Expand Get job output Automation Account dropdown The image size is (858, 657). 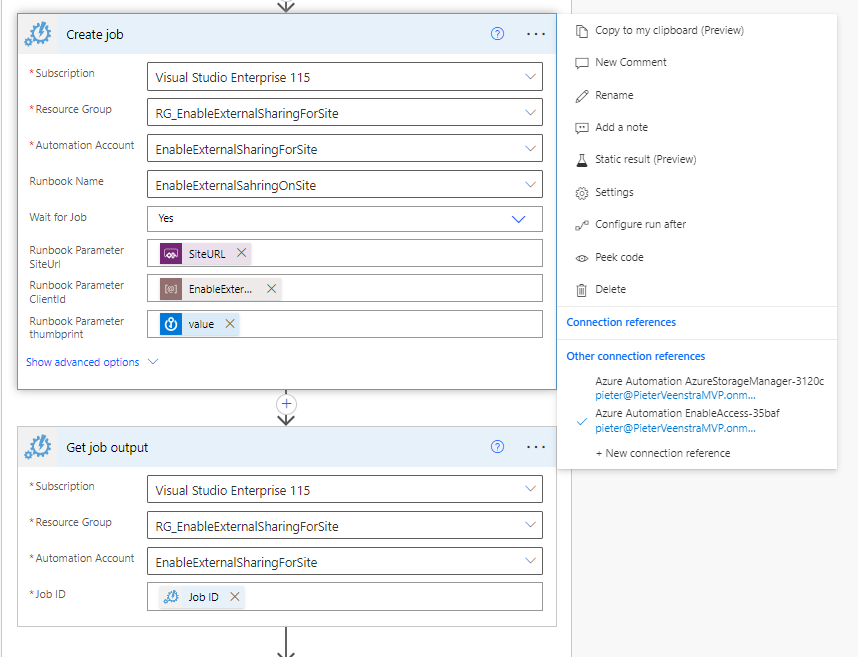(x=530, y=561)
